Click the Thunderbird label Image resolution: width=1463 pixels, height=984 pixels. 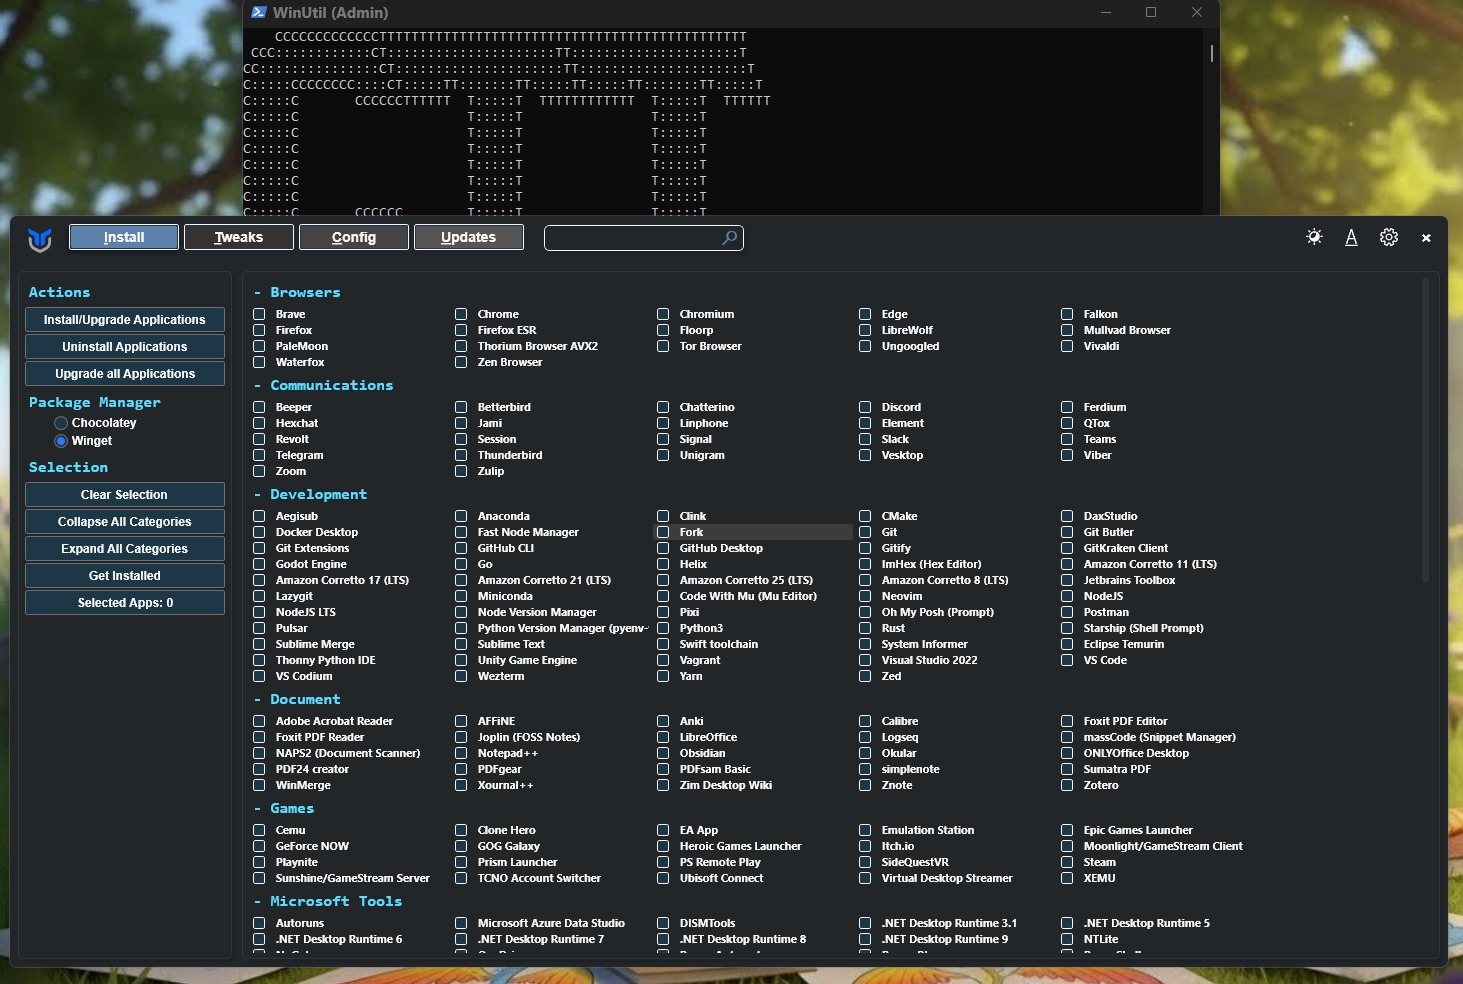coord(510,455)
